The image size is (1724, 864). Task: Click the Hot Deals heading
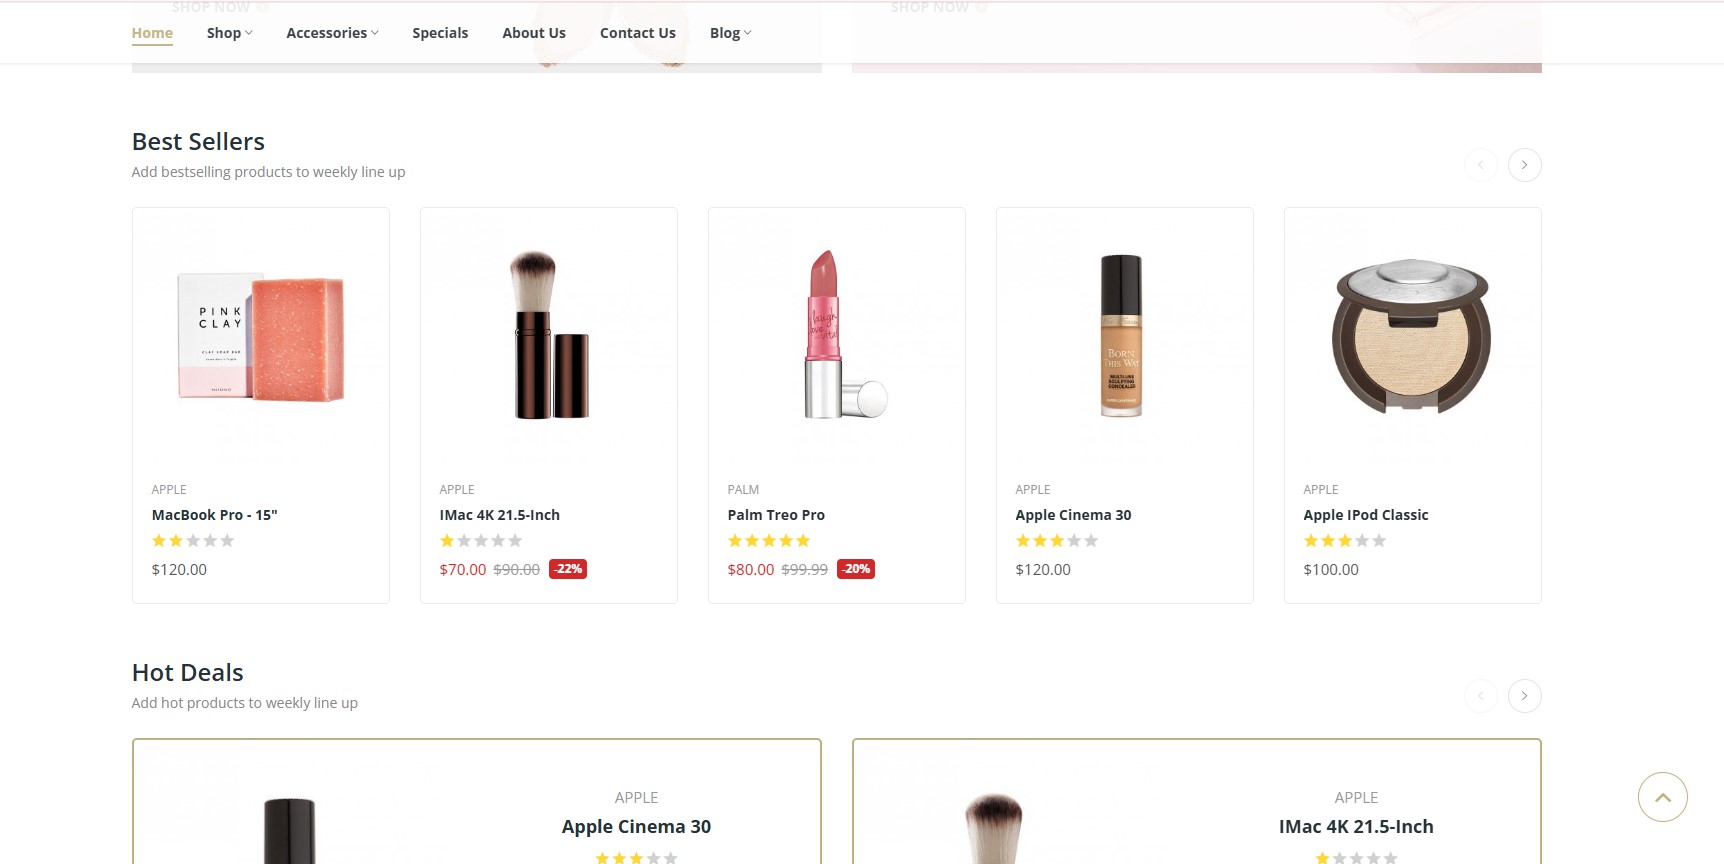188,673
